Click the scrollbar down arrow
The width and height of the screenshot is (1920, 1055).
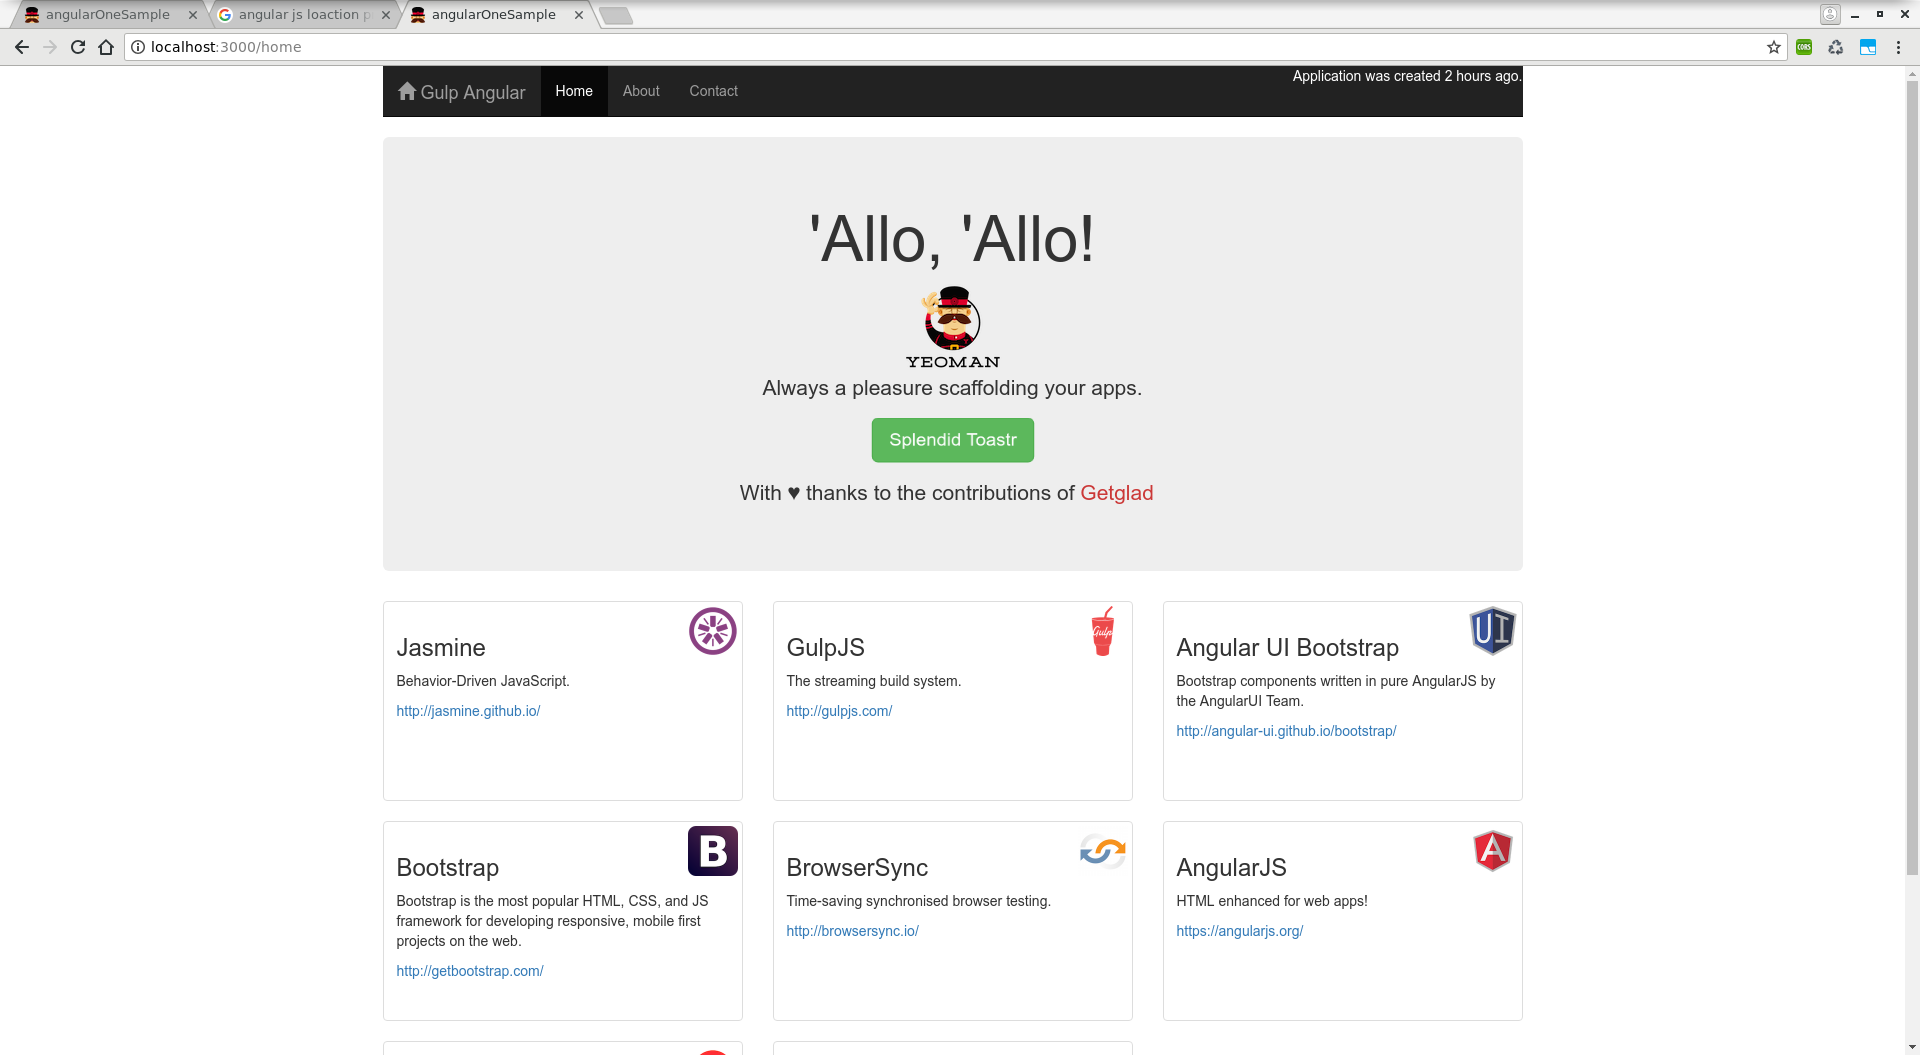pos(1912,1047)
